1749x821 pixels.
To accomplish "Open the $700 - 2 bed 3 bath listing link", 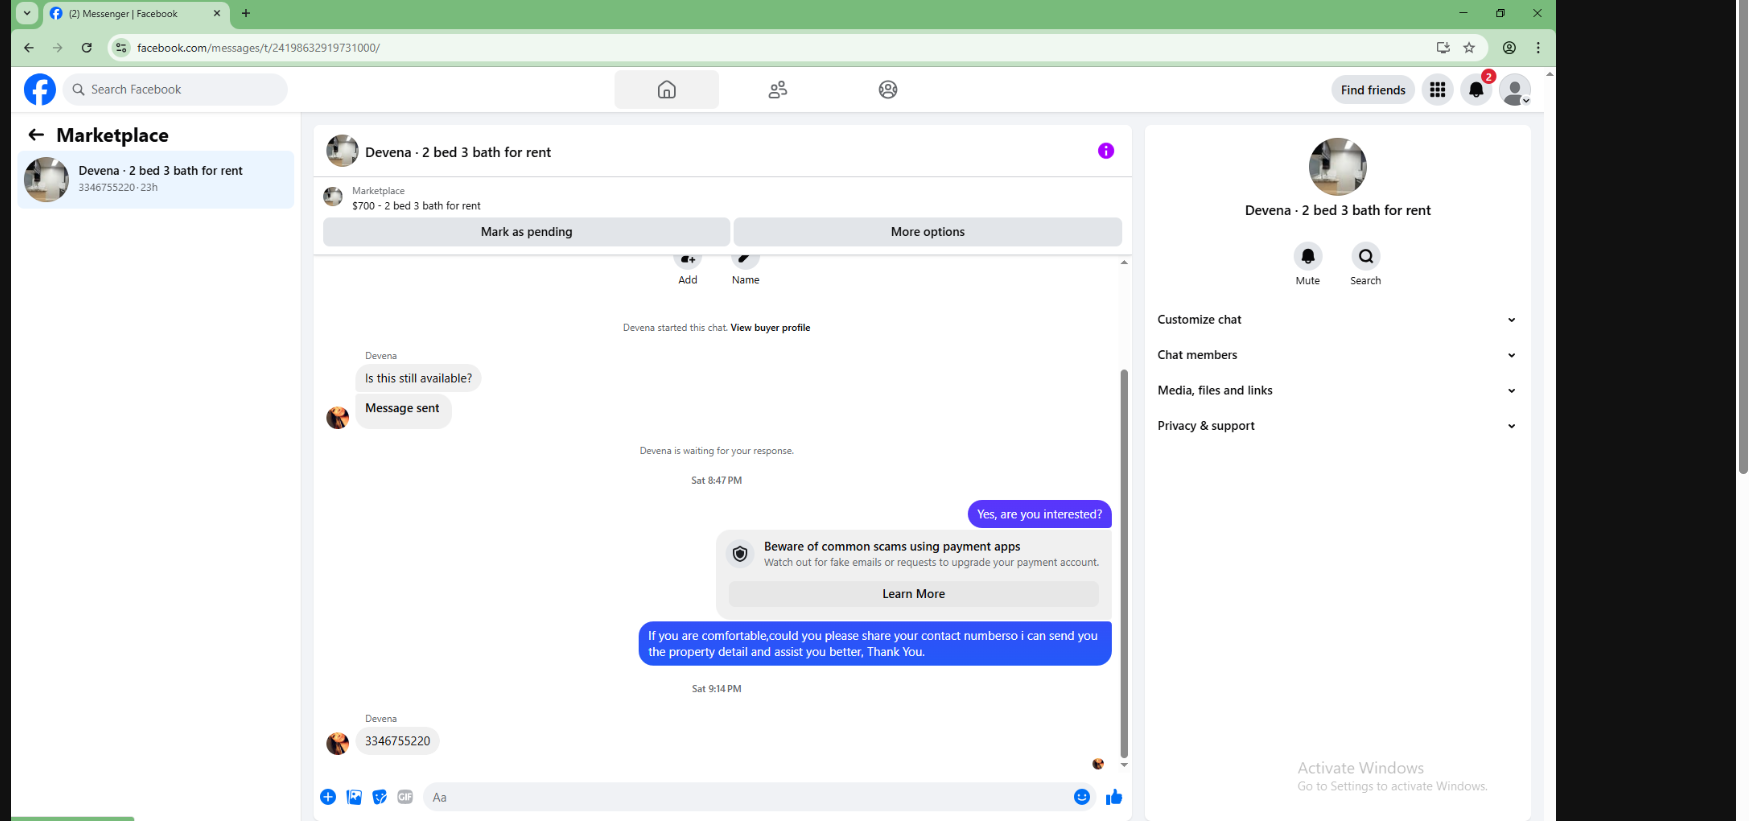I will (x=416, y=206).
